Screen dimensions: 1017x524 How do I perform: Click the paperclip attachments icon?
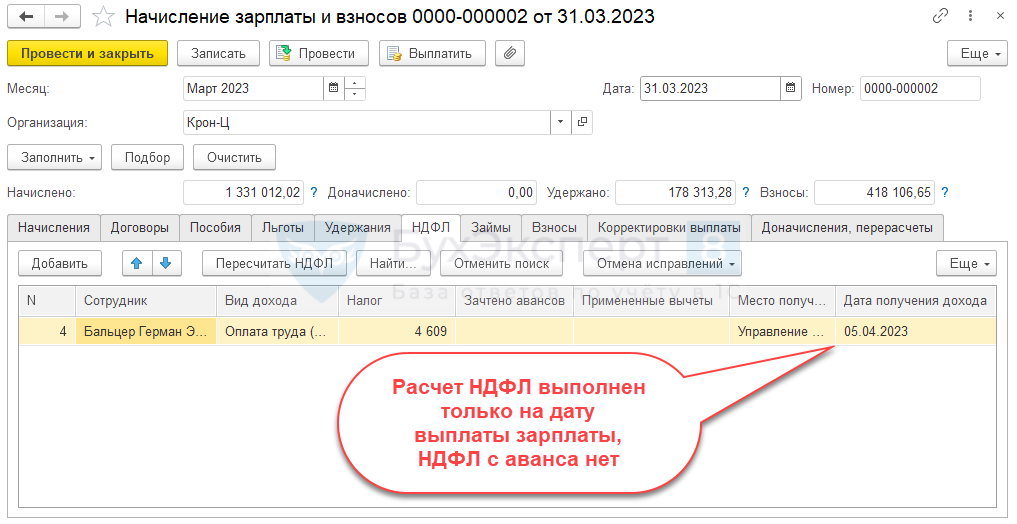tap(510, 53)
